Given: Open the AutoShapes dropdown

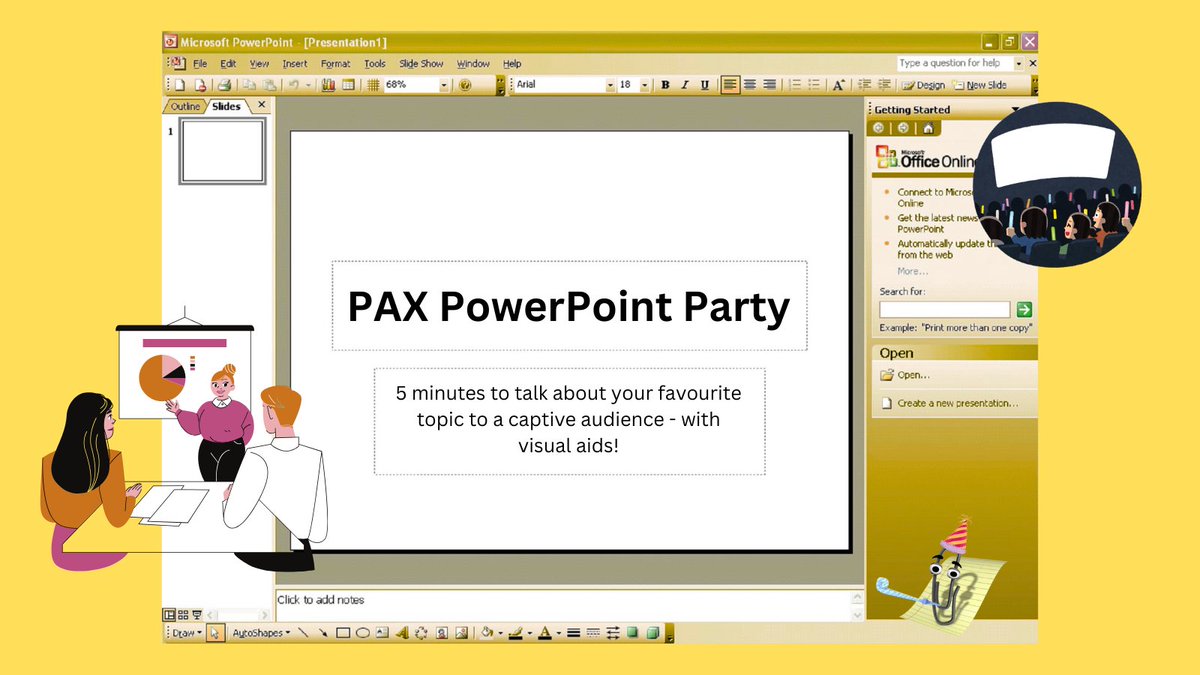Looking at the screenshot, I should (261, 633).
